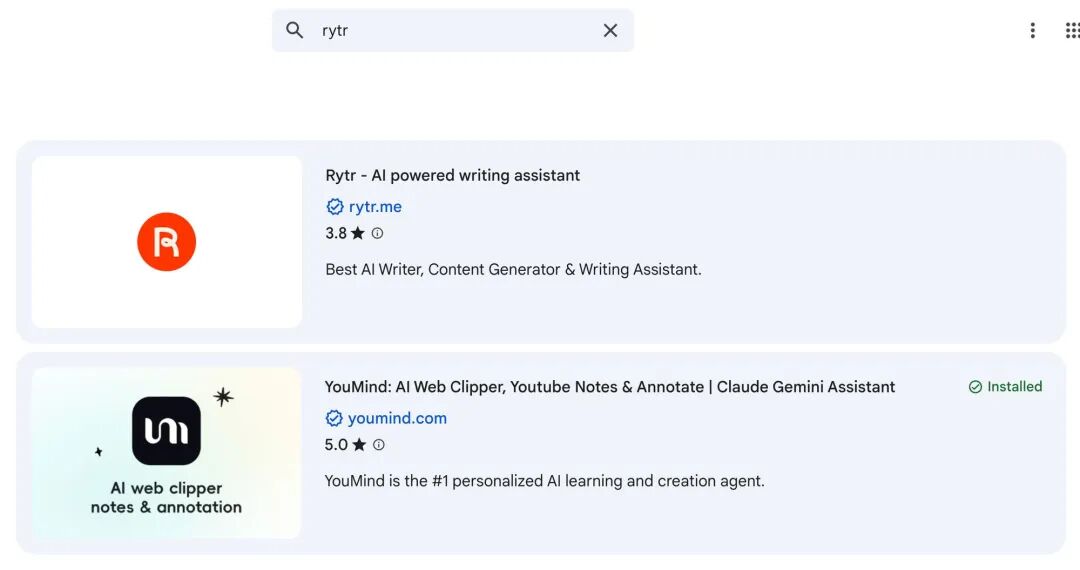Open the YouMind extension thumbnail
Image resolution: width=1080 pixels, height=570 pixels.
[166, 453]
